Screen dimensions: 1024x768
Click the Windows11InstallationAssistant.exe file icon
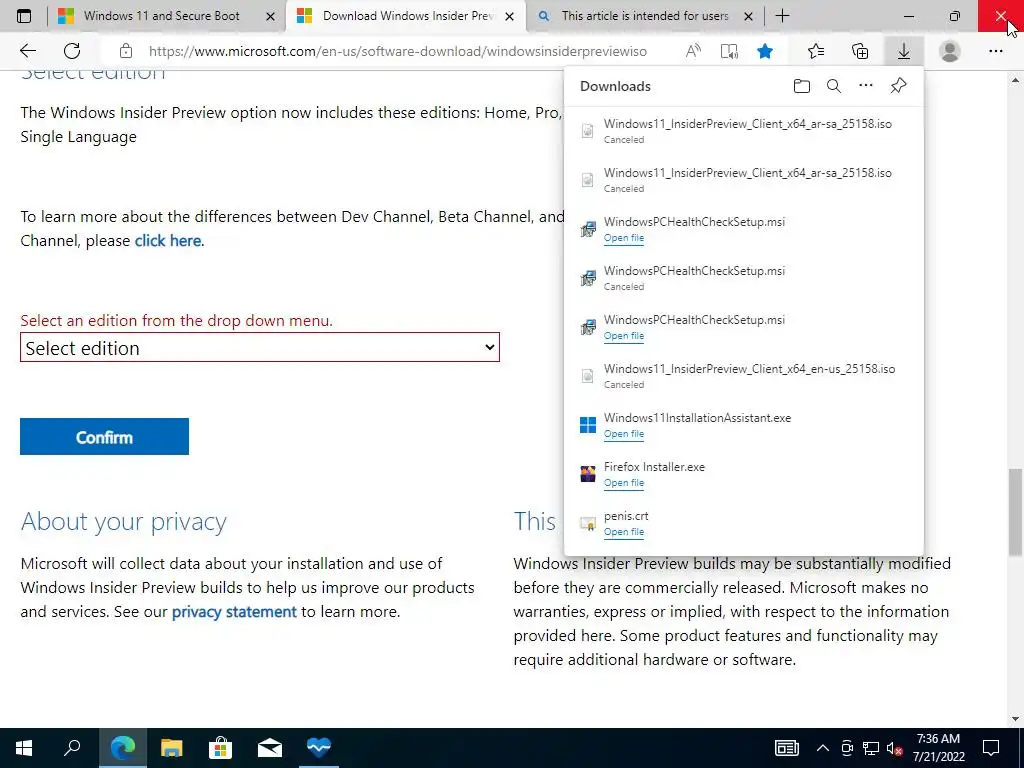[588, 424]
